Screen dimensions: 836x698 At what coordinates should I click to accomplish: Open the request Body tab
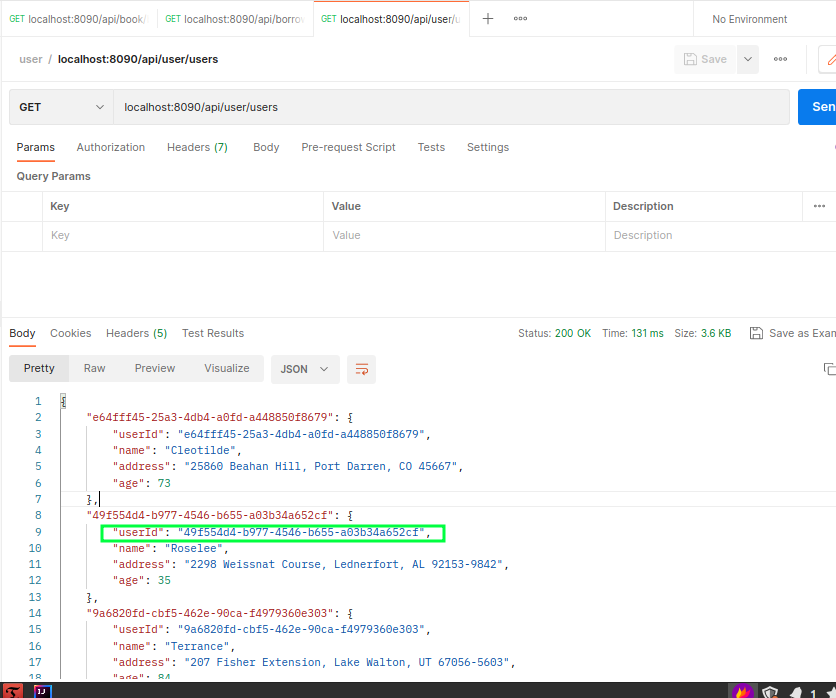[266, 147]
